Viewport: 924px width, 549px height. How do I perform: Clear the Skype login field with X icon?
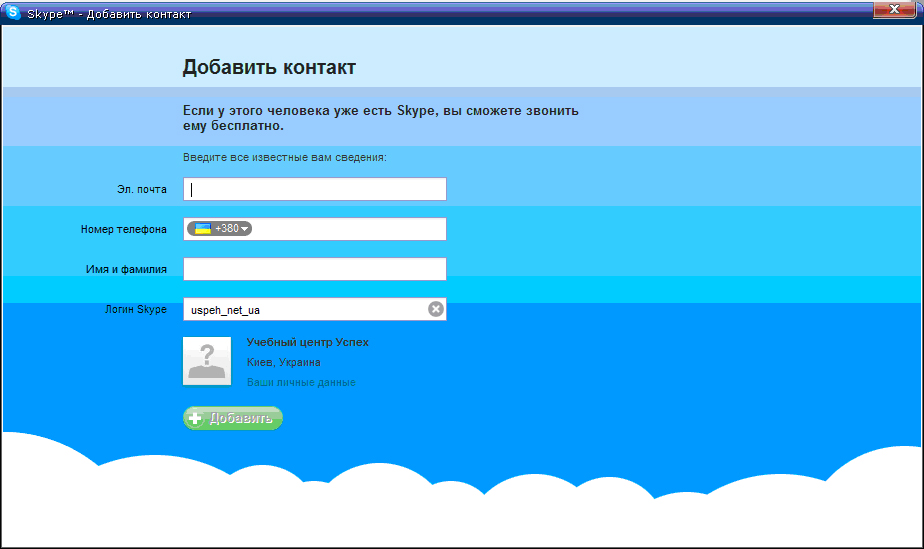tap(435, 309)
